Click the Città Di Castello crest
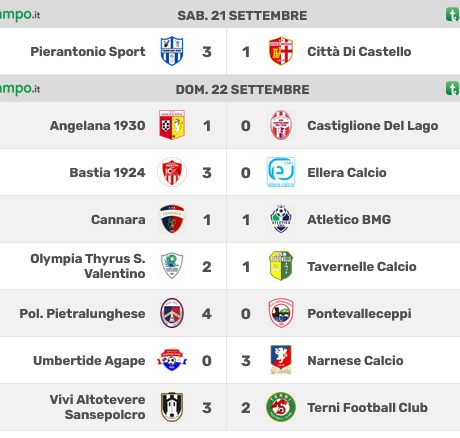460x438 pixels. (x=281, y=51)
